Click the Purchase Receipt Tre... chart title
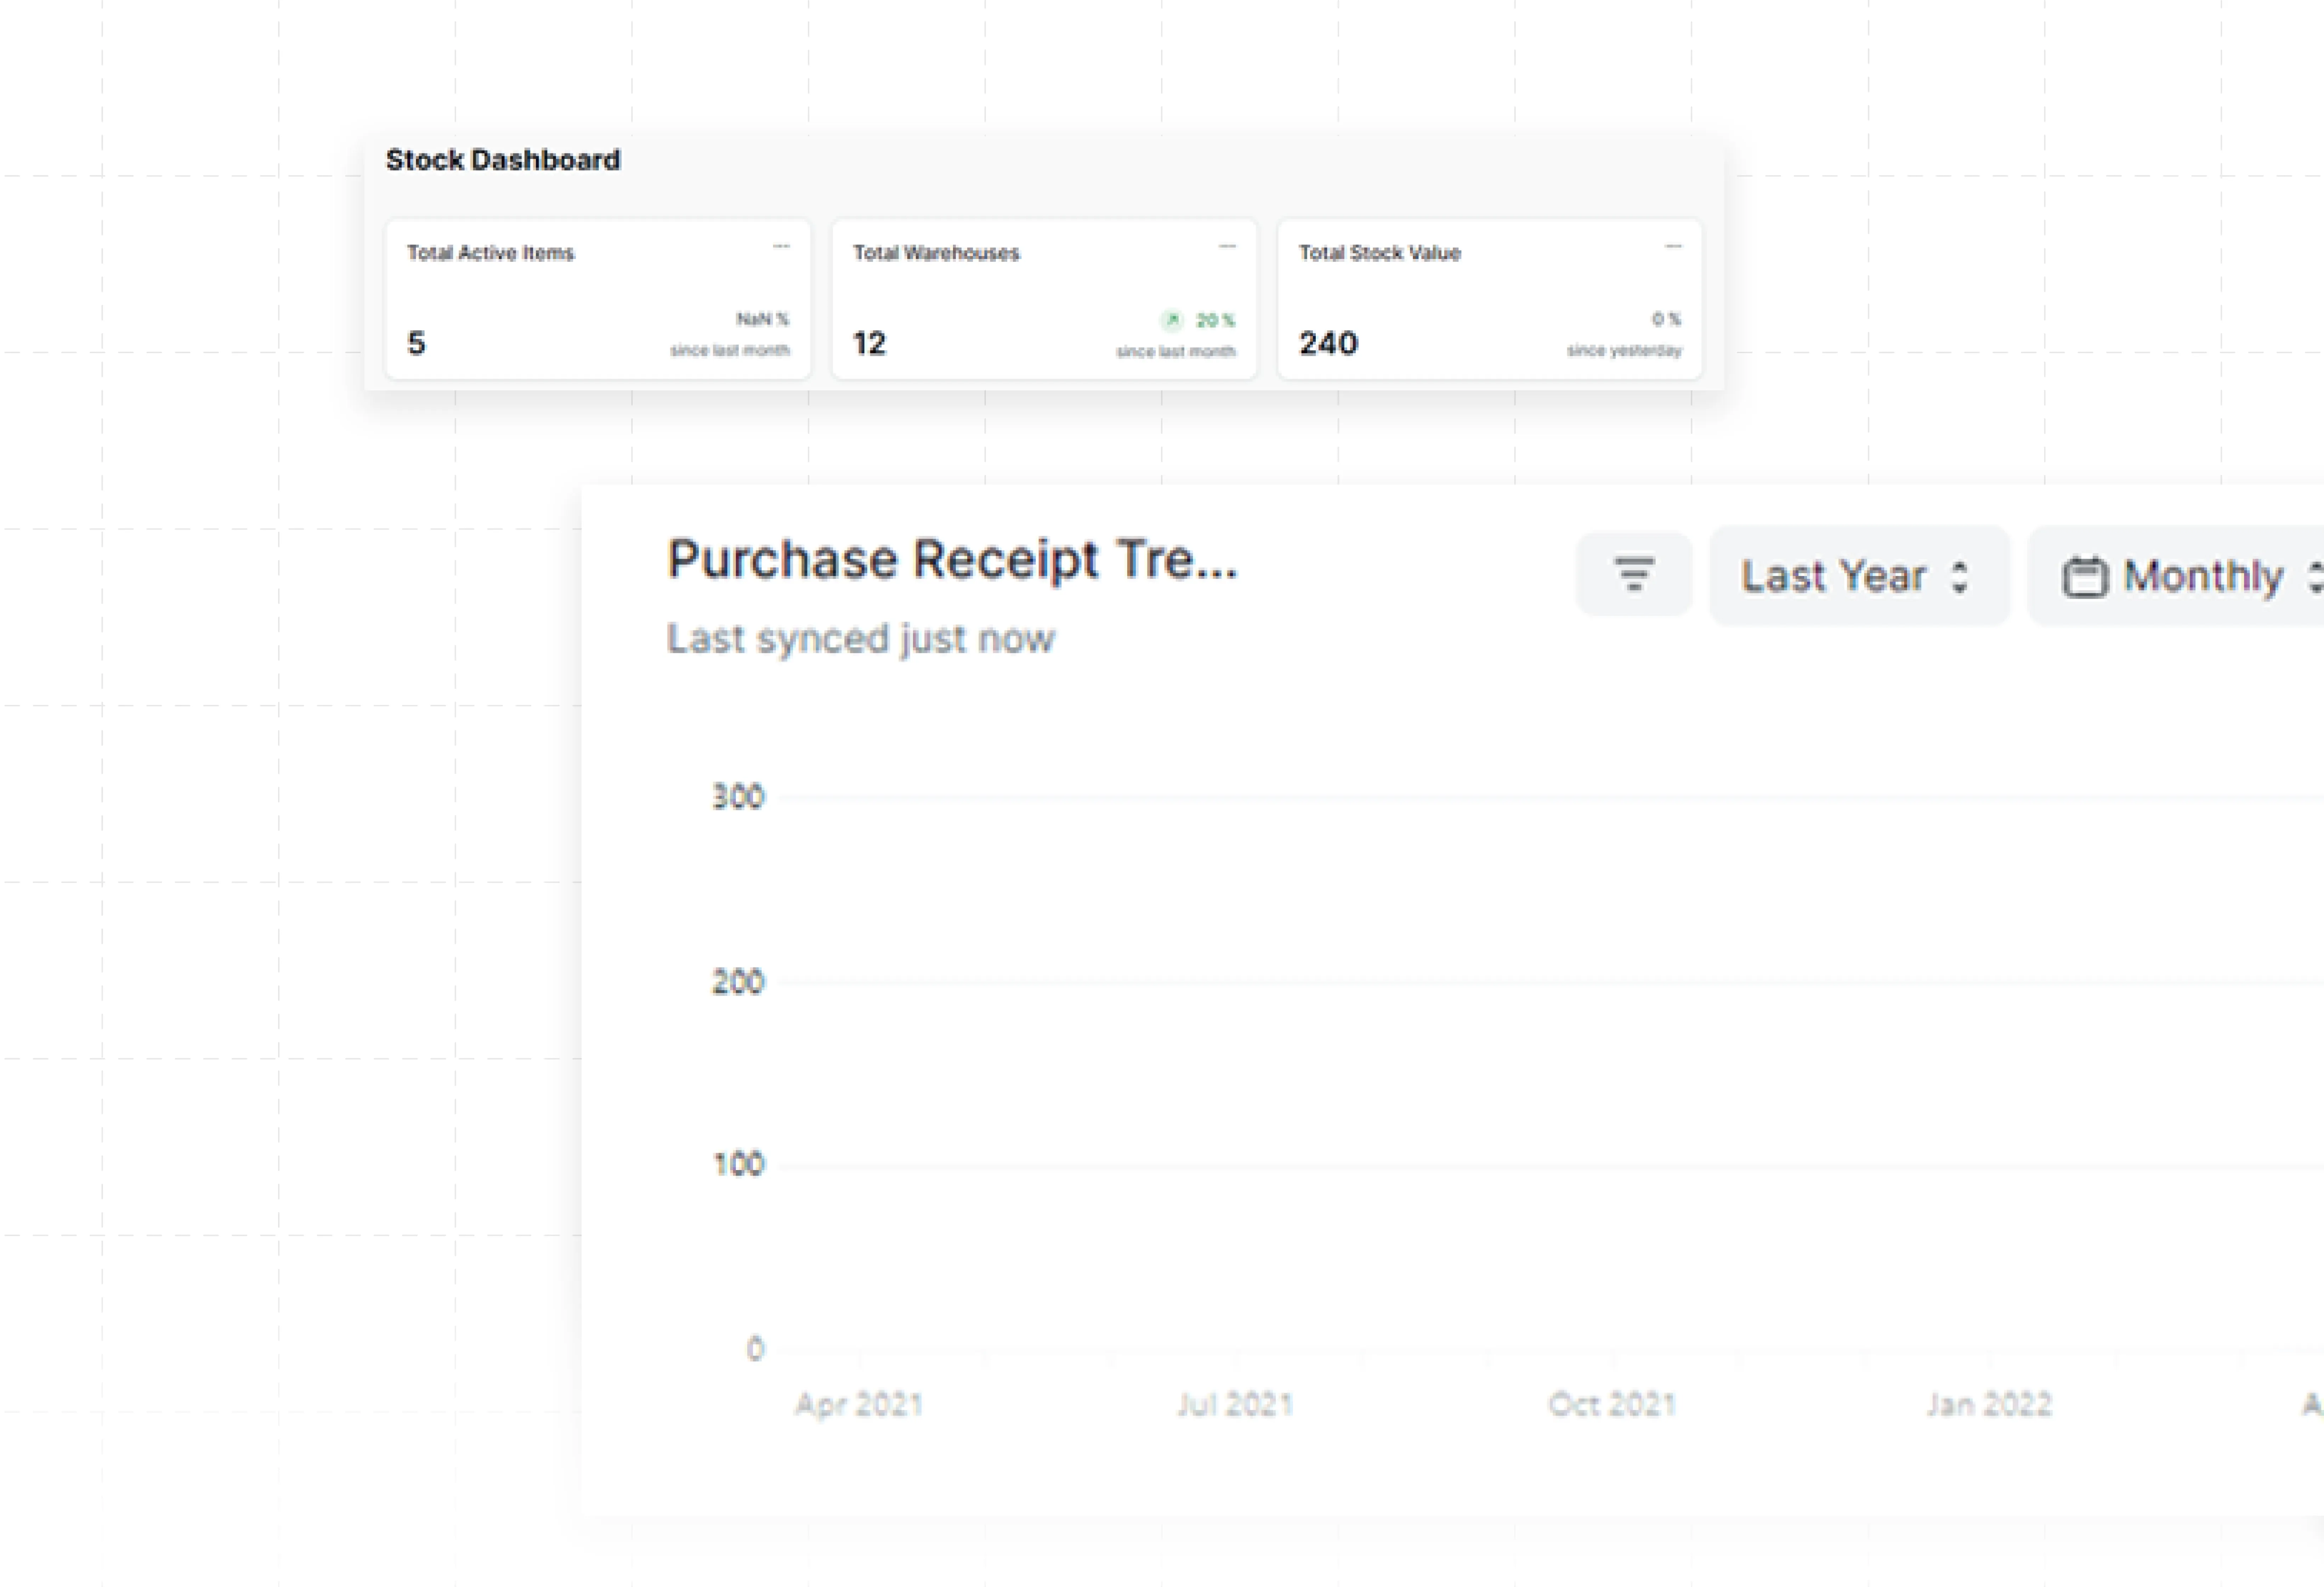Image resolution: width=2324 pixels, height=1587 pixels. tap(952, 559)
